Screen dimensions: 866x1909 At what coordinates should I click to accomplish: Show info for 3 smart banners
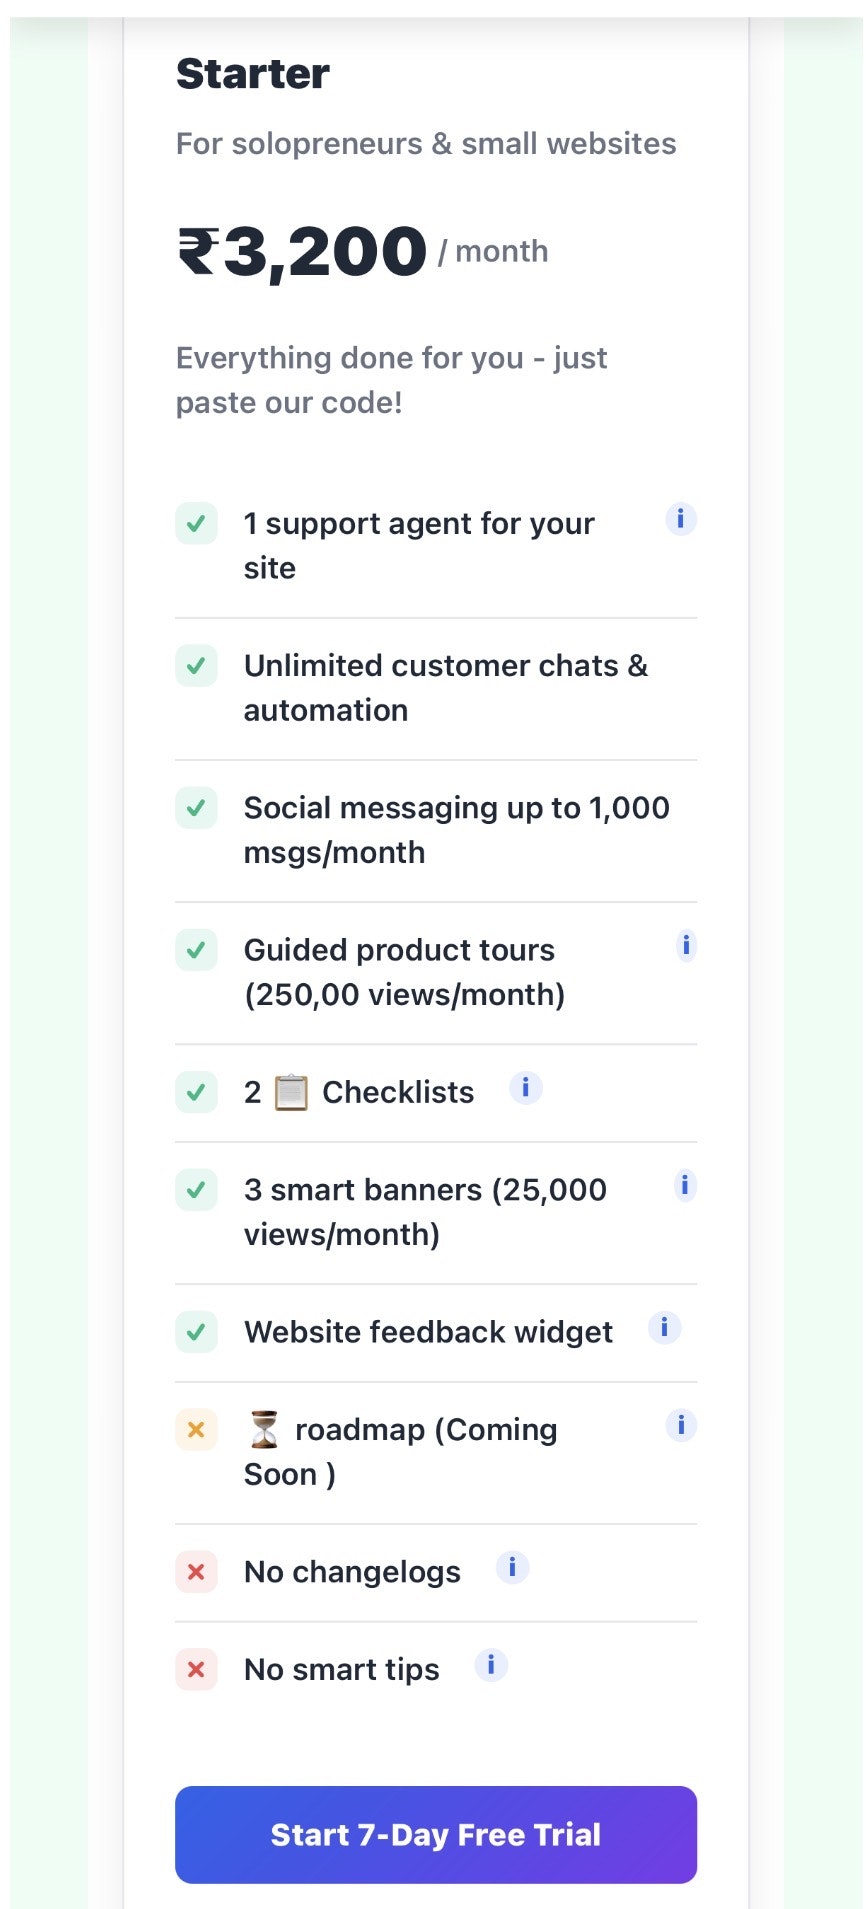click(x=685, y=1186)
